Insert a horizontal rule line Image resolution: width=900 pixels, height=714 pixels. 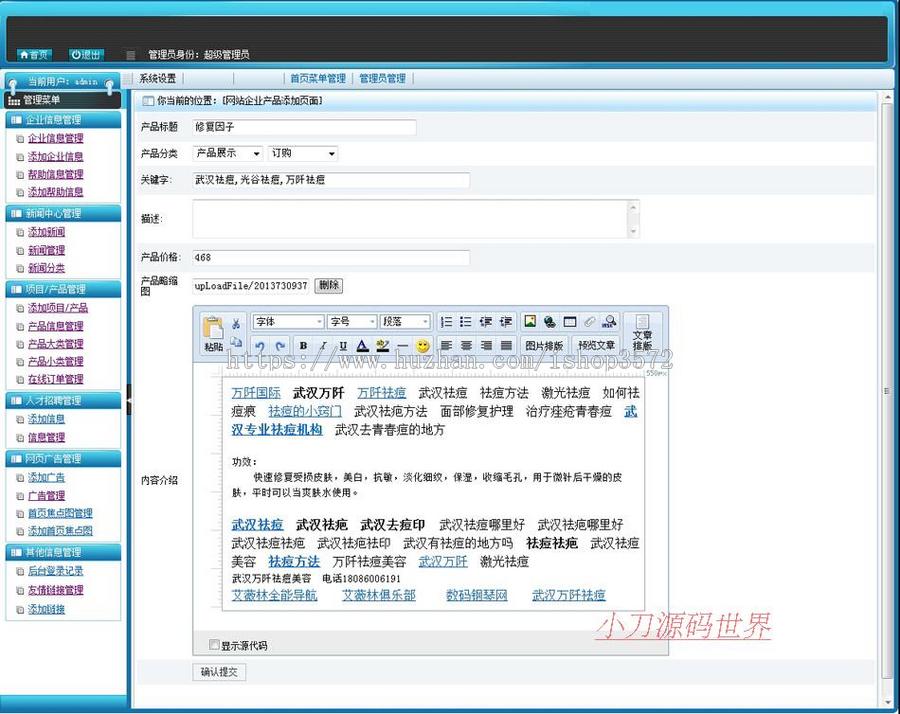[x=402, y=346]
